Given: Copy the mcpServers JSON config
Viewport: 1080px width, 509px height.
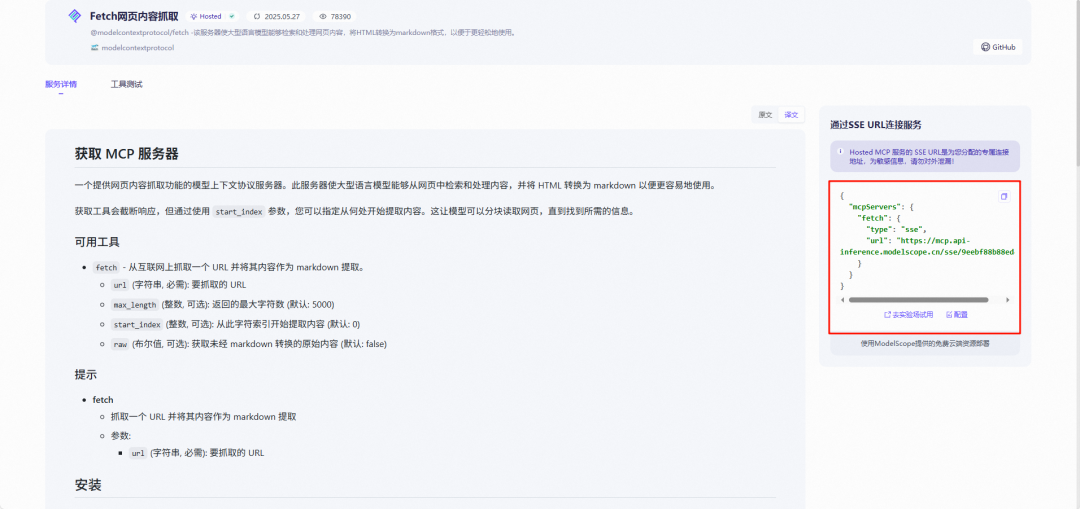Looking at the screenshot, I should [x=1004, y=197].
